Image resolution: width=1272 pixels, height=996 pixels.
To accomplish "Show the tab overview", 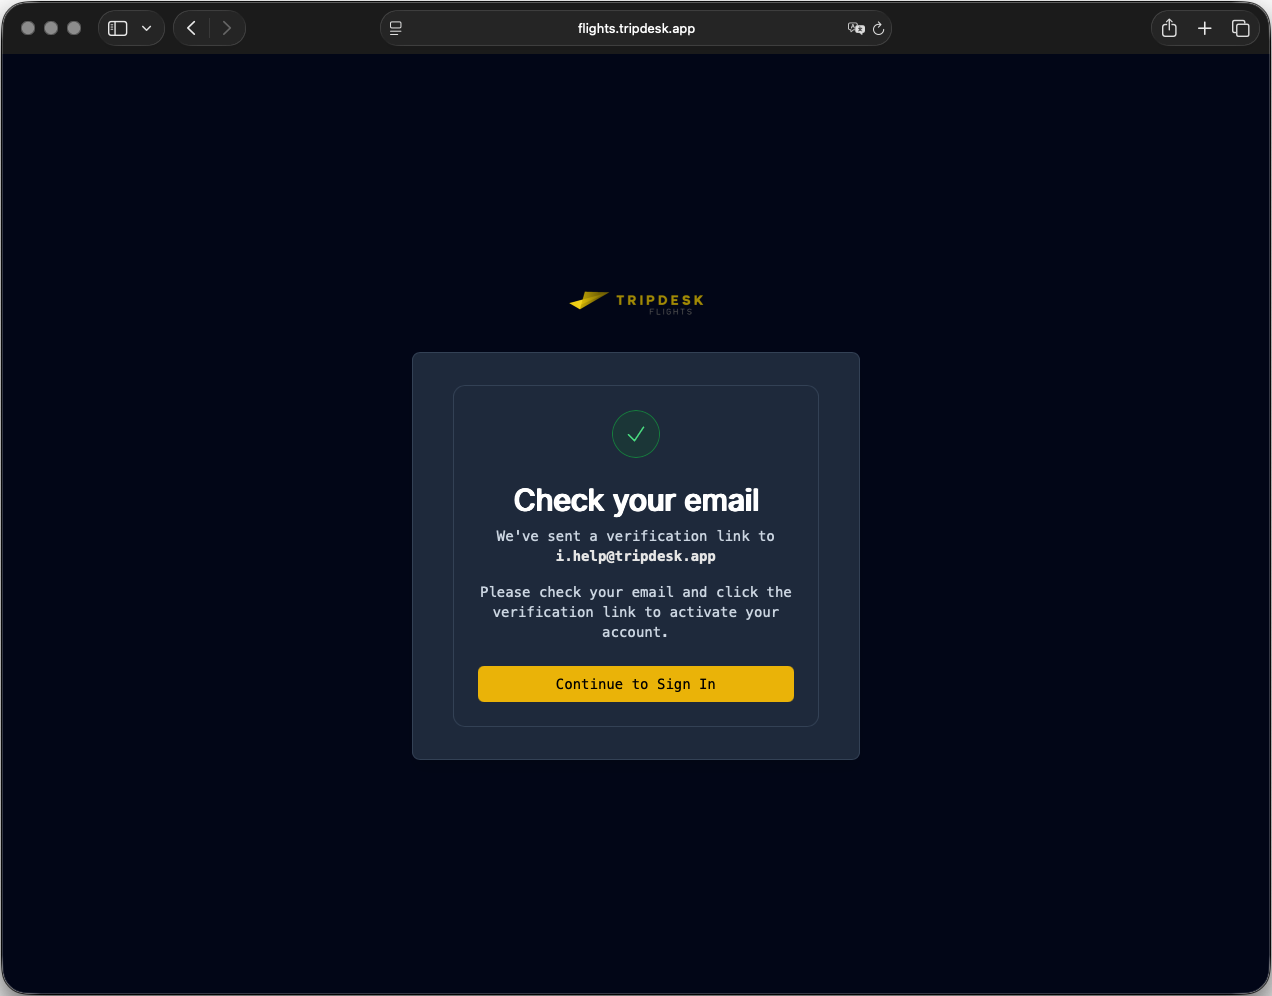I will click(x=1241, y=28).
